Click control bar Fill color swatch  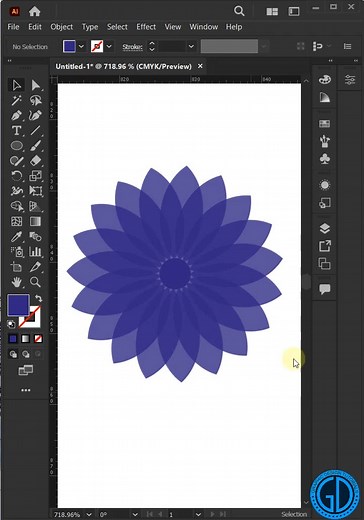click(69, 46)
